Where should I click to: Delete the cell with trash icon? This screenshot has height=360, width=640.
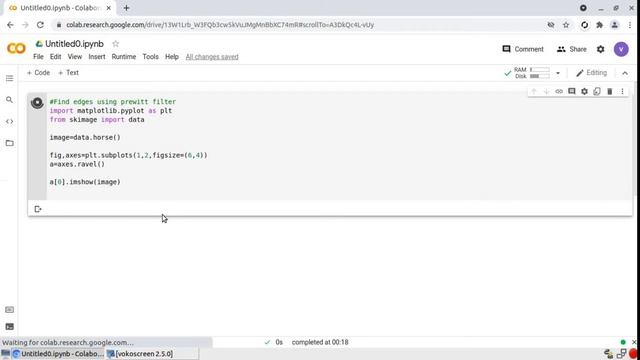click(x=610, y=91)
